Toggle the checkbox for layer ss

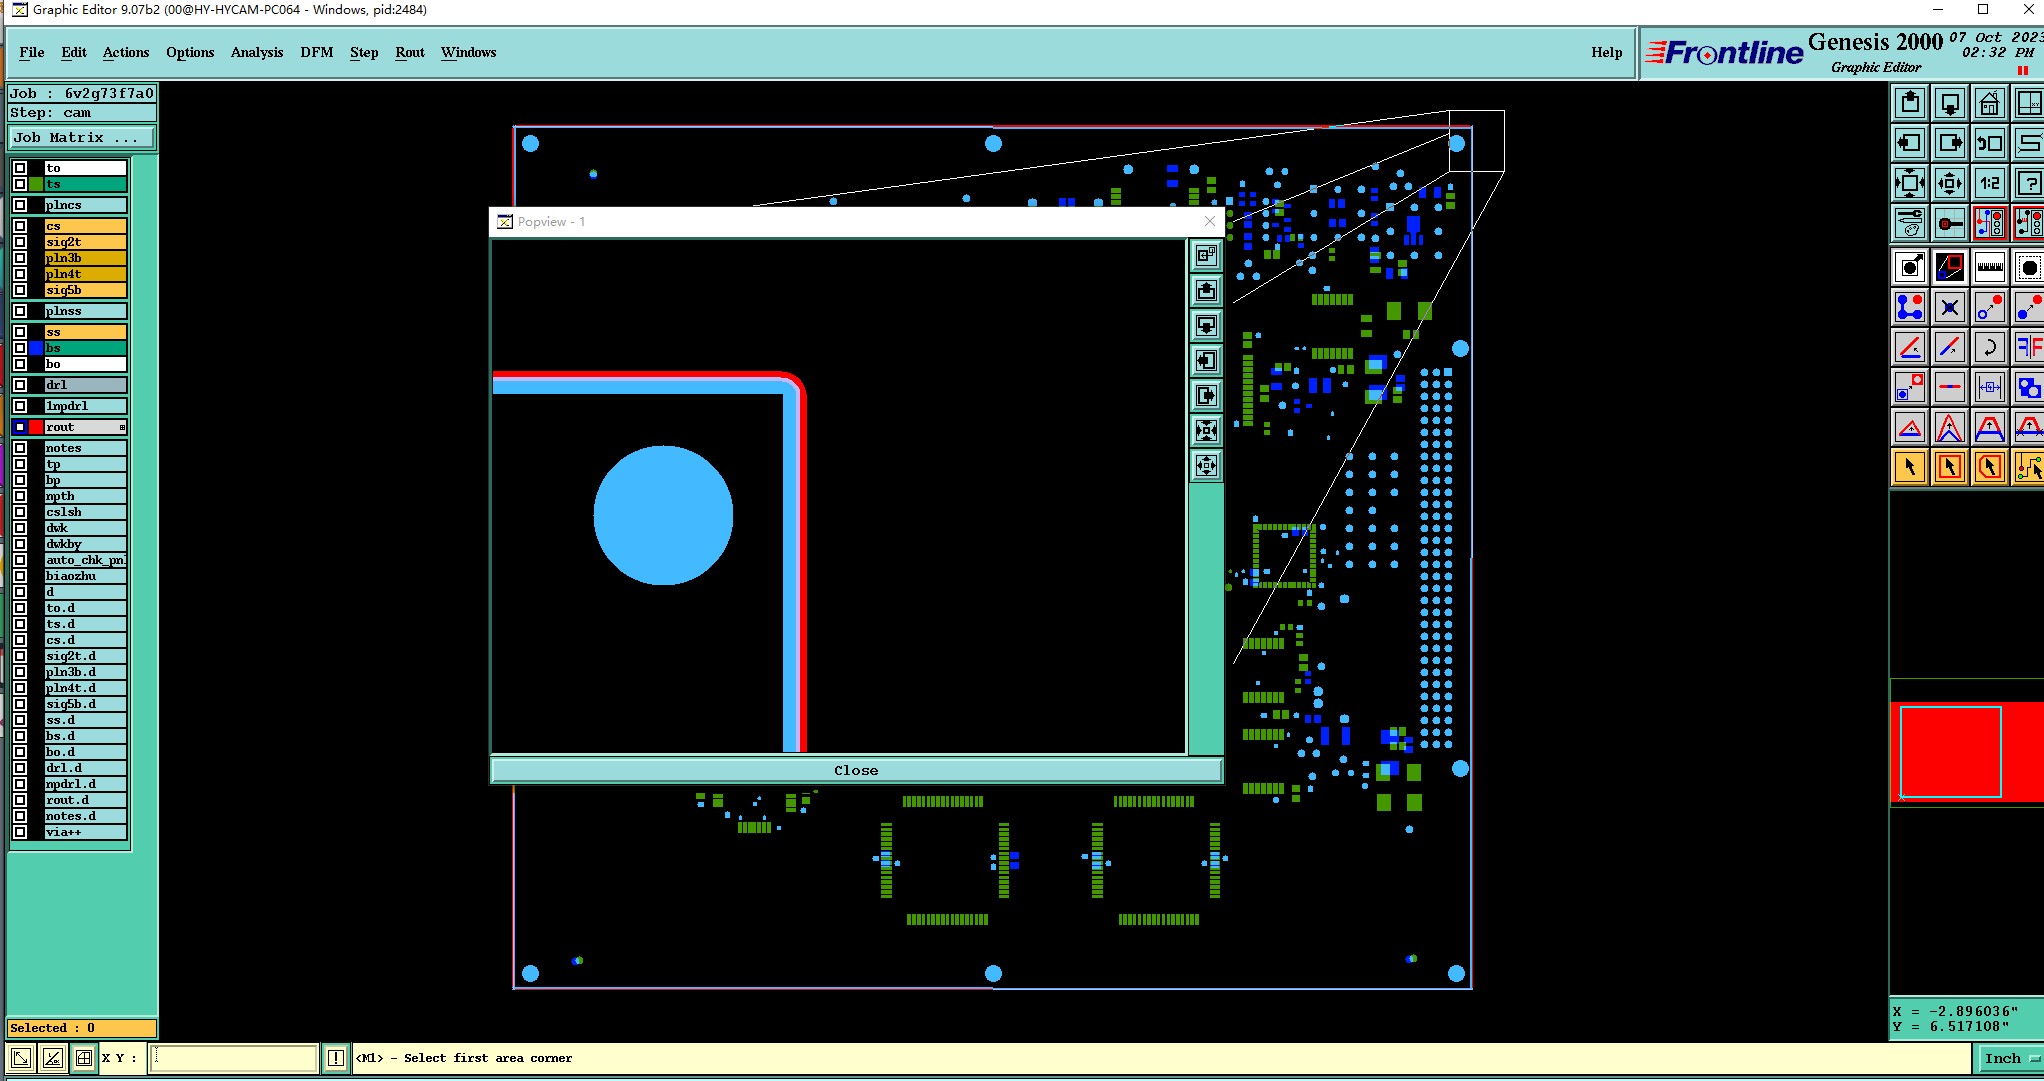(x=20, y=332)
